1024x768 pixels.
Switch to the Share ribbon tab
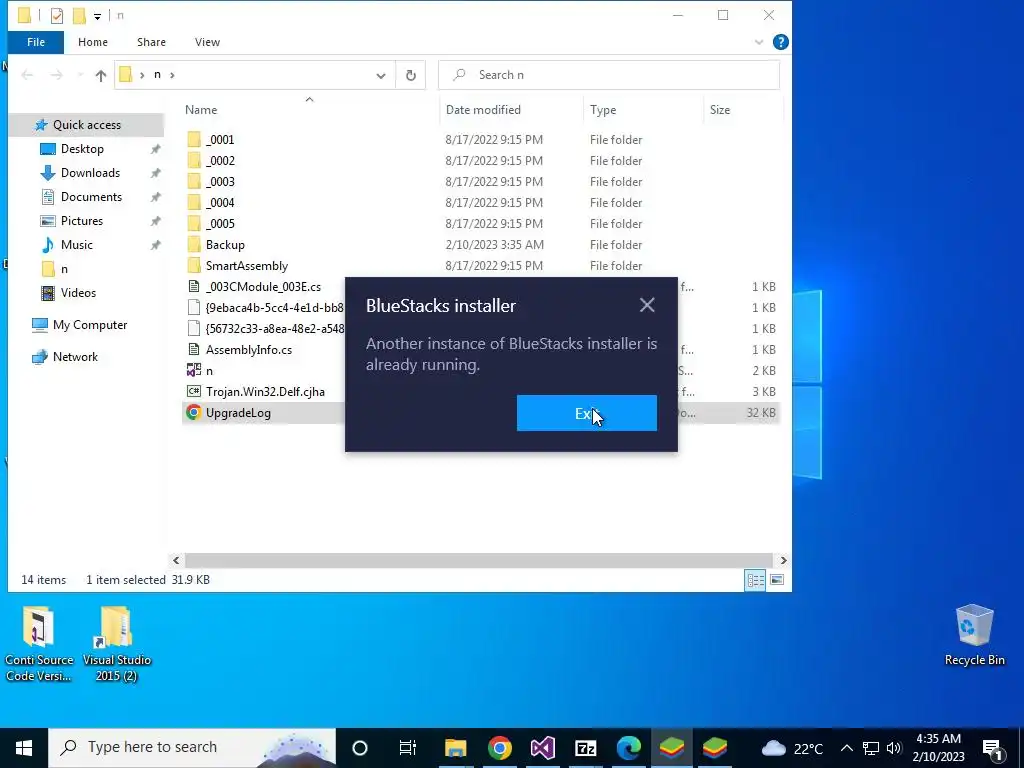[x=151, y=42]
